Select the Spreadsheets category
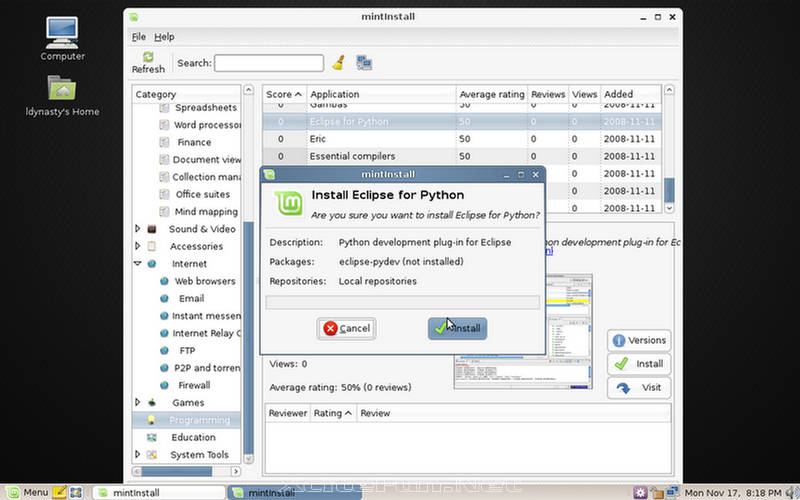 (x=206, y=108)
